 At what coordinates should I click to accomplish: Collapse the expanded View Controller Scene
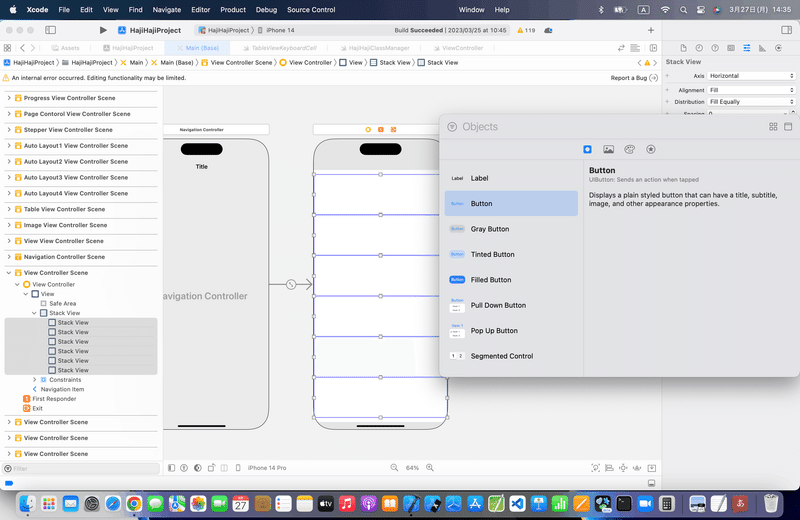[x=9, y=273]
